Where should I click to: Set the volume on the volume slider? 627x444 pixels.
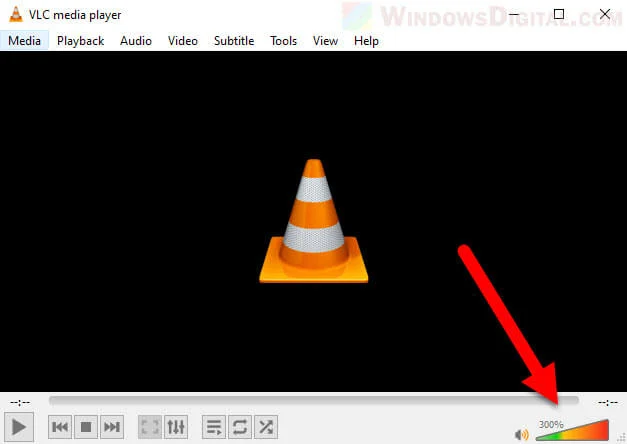click(x=572, y=430)
